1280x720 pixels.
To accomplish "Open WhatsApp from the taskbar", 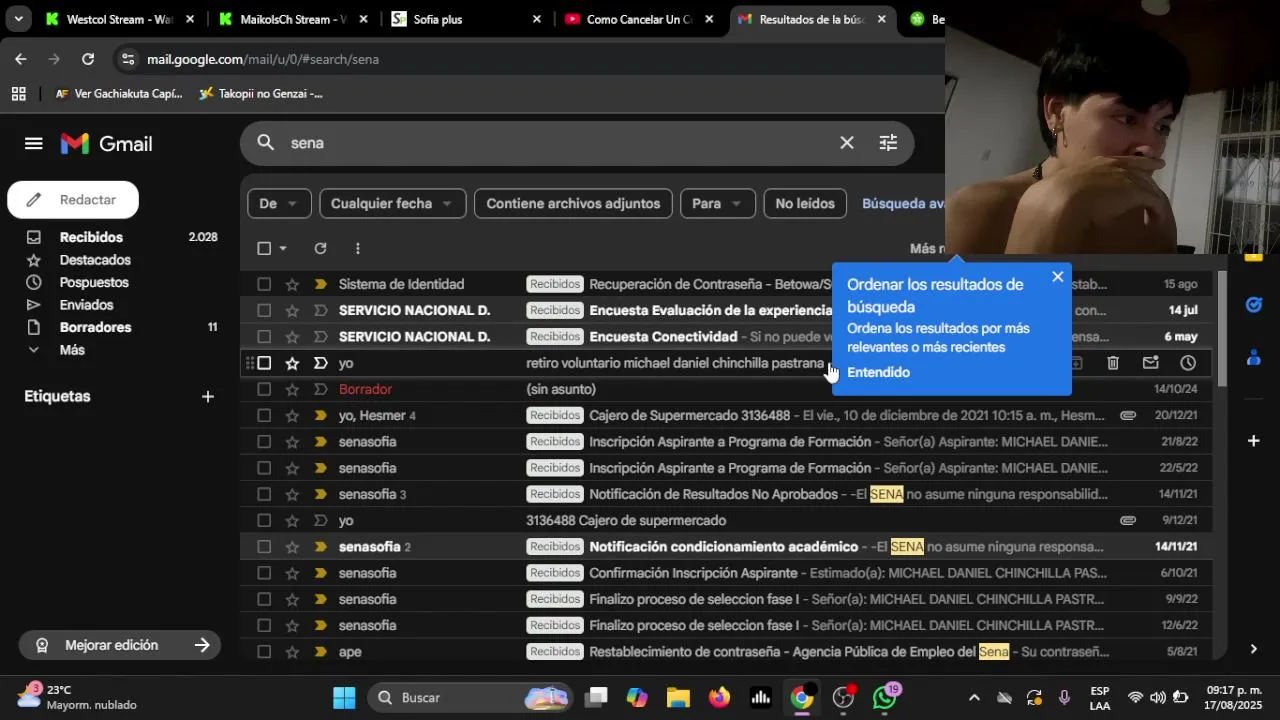I will (884, 697).
